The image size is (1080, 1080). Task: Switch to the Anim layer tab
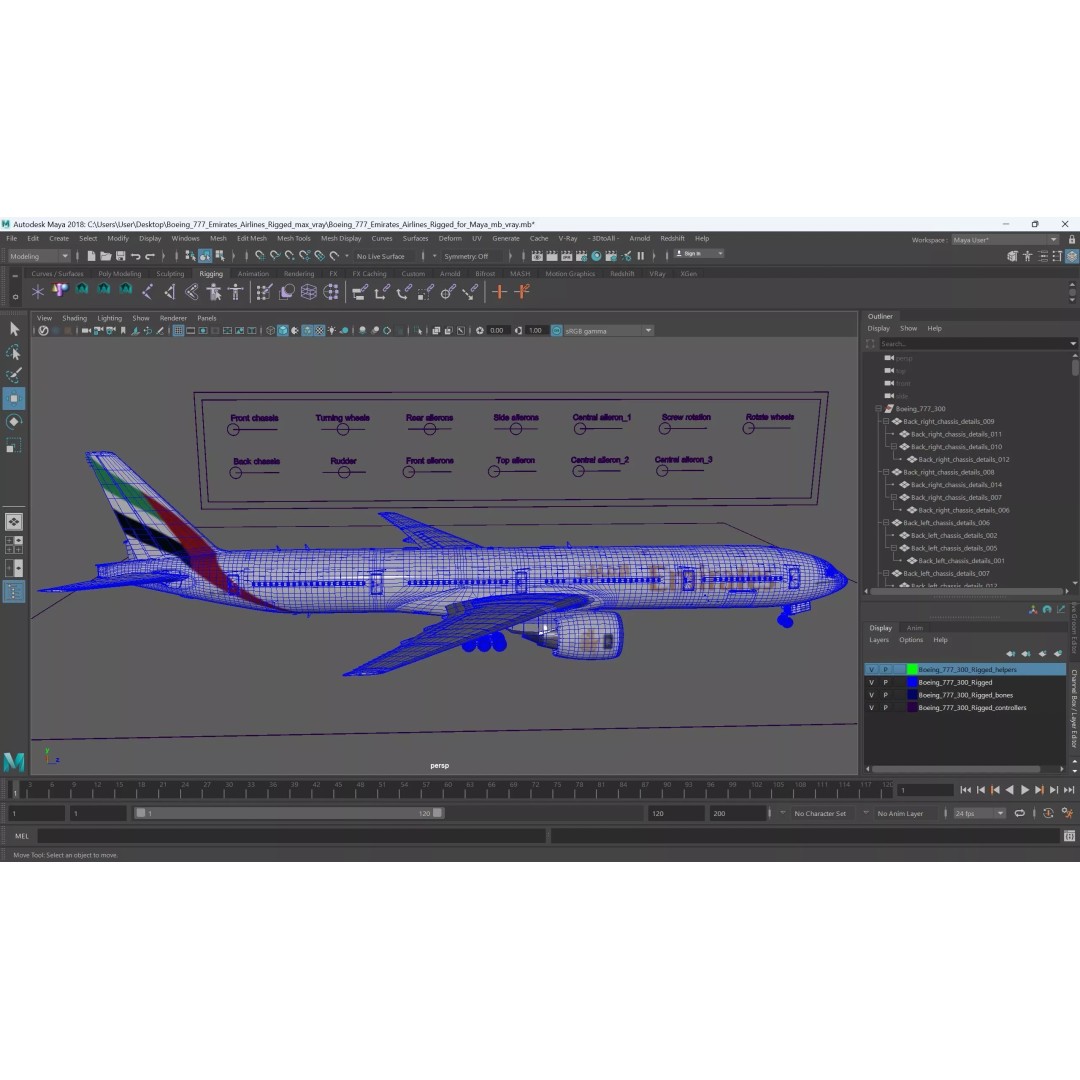tap(915, 628)
